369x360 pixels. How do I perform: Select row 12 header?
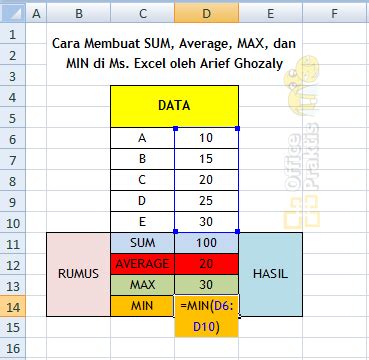(12, 264)
